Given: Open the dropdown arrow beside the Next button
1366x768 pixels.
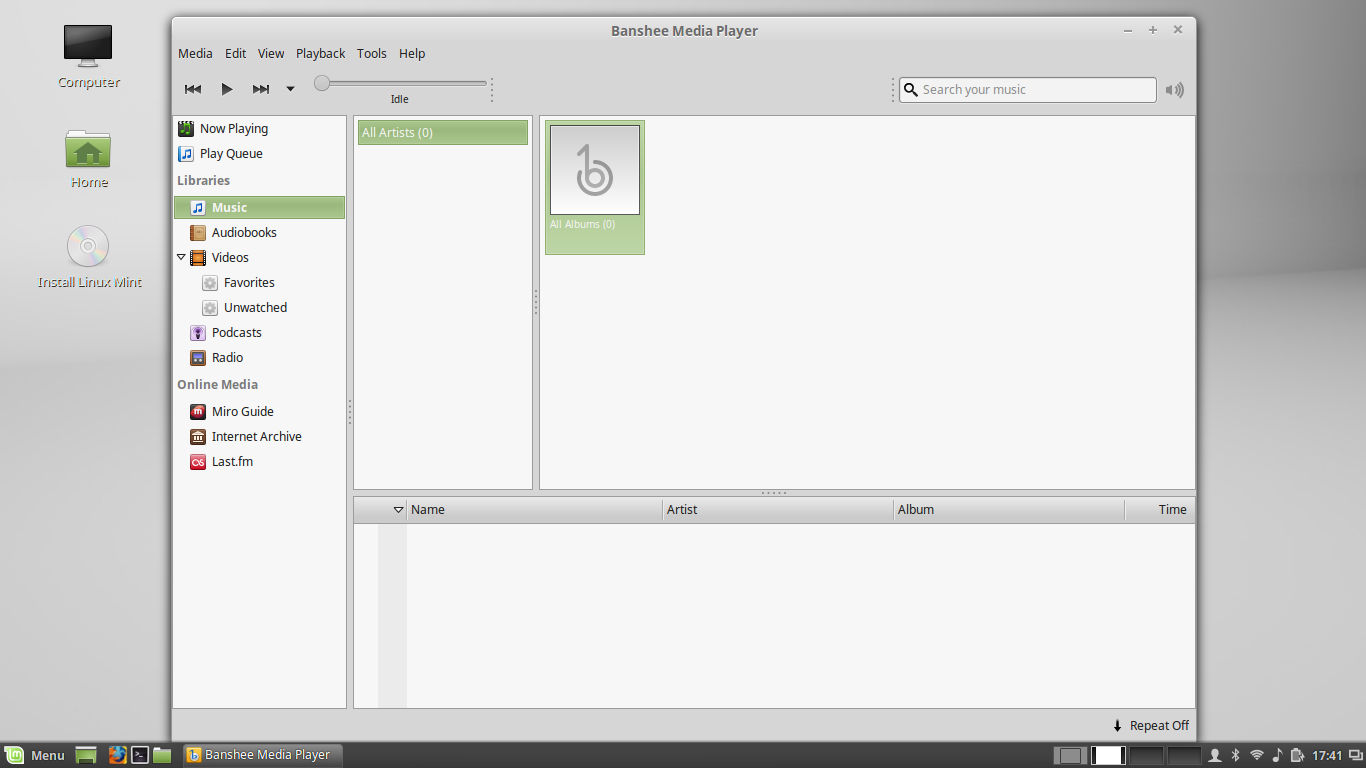Looking at the screenshot, I should 290,89.
